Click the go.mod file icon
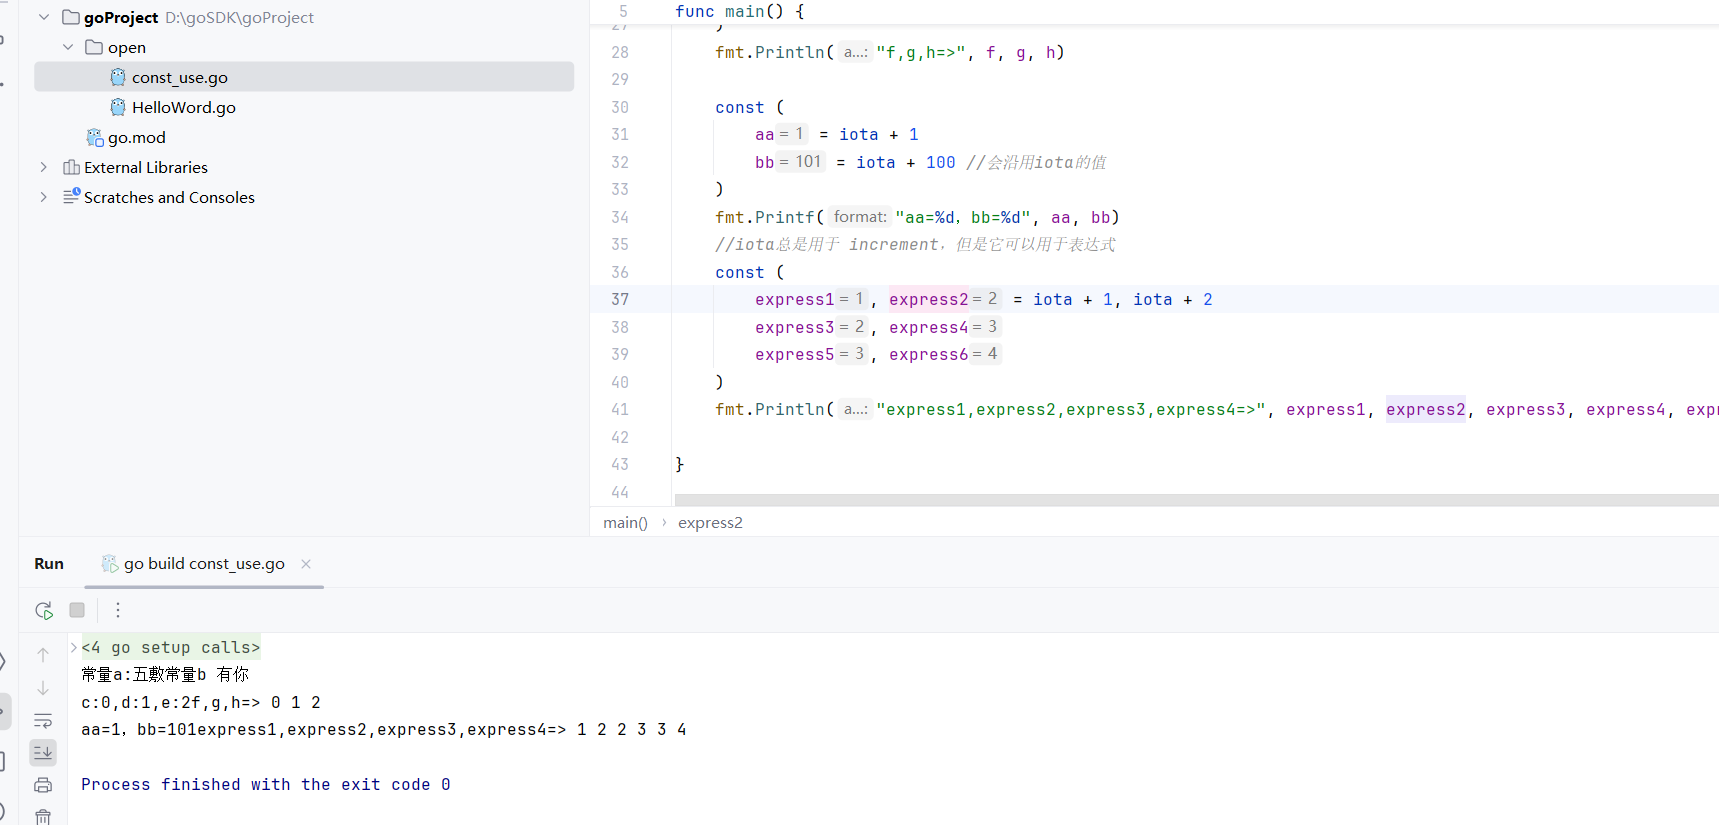This screenshot has width=1719, height=825. (x=95, y=137)
